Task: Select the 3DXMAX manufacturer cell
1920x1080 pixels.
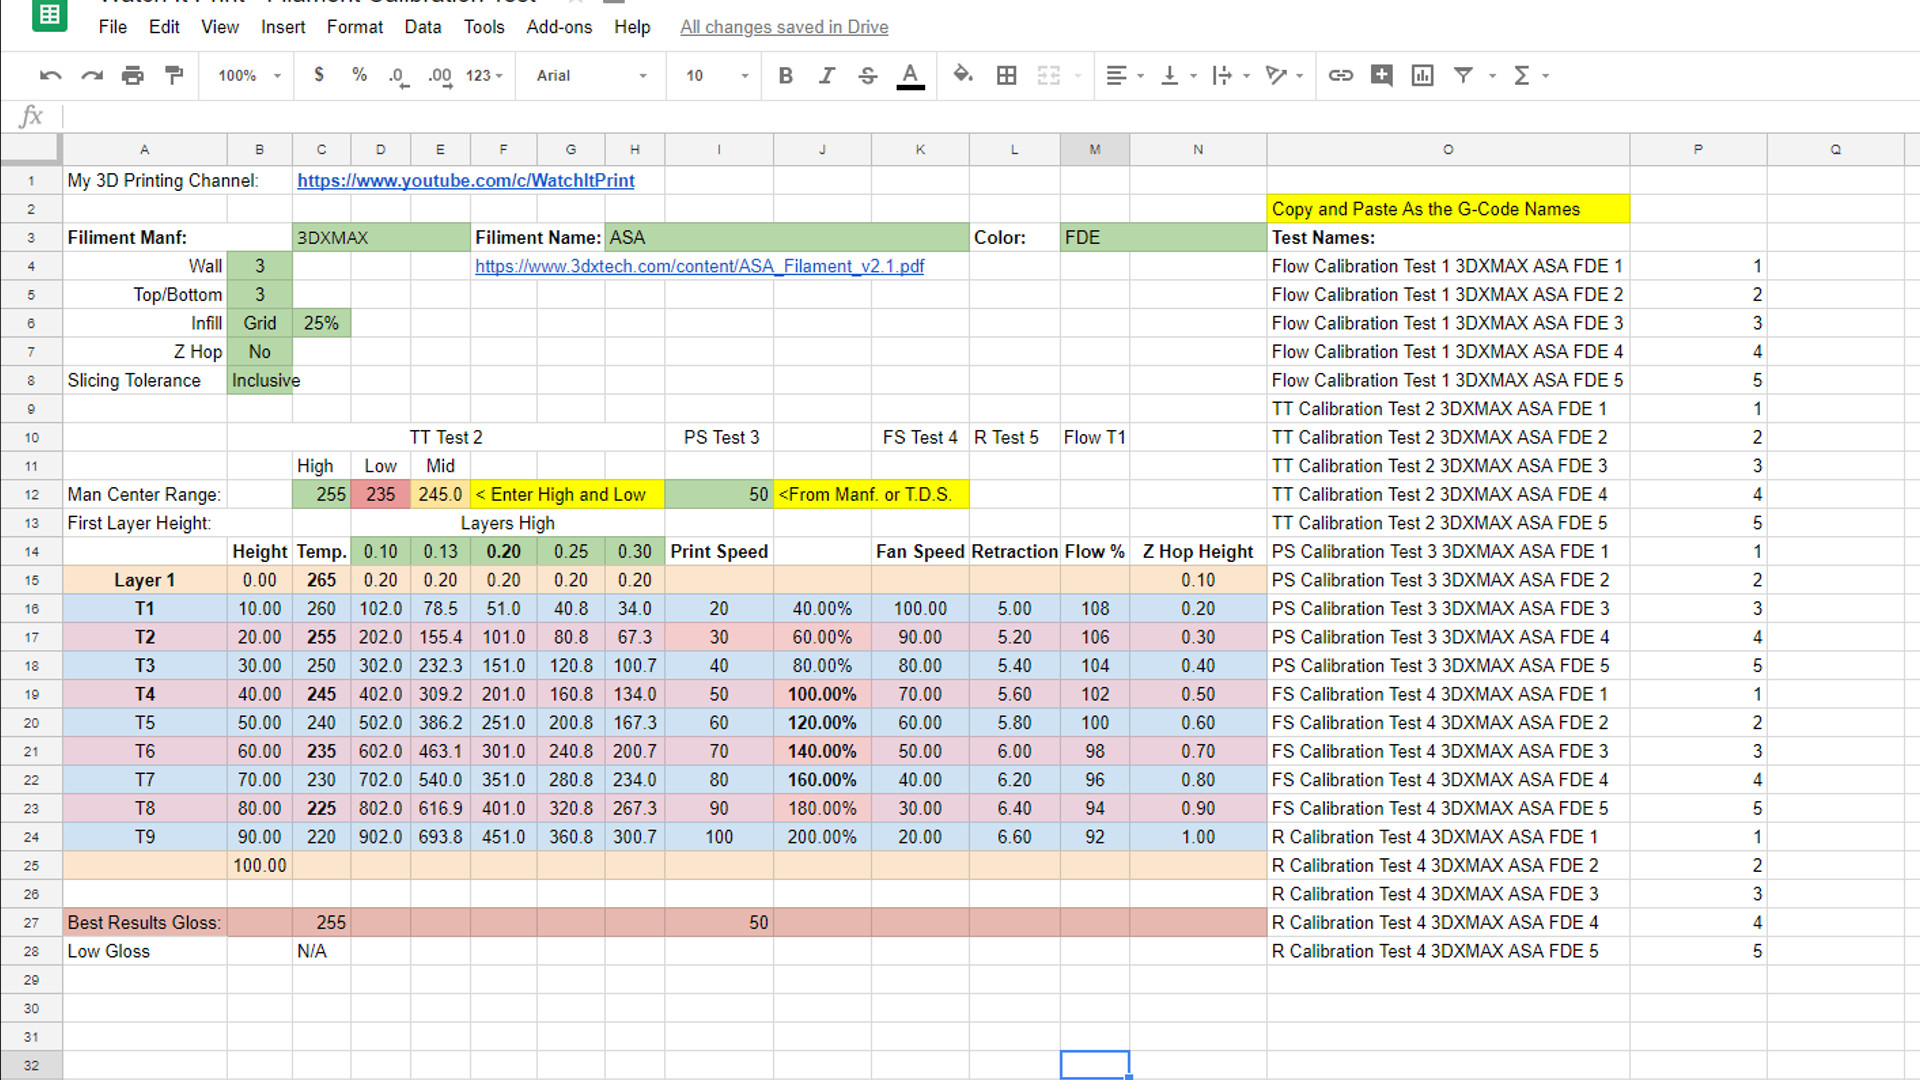Action: [381, 238]
